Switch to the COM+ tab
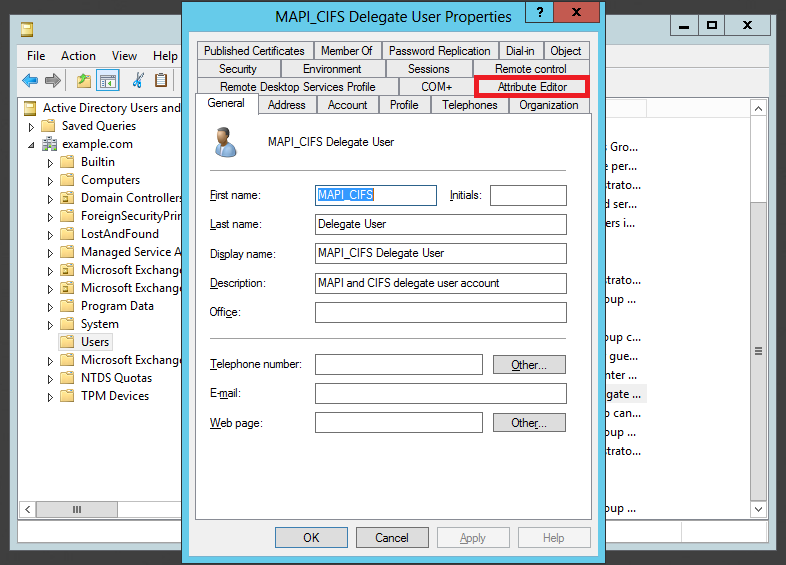Image resolution: width=786 pixels, height=565 pixels. (x=437, y=87)
